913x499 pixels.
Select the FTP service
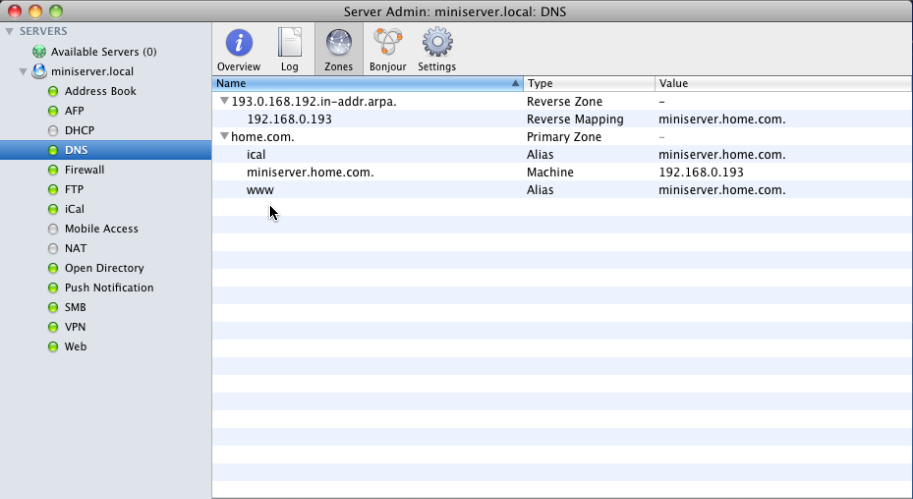coord(74,189)
